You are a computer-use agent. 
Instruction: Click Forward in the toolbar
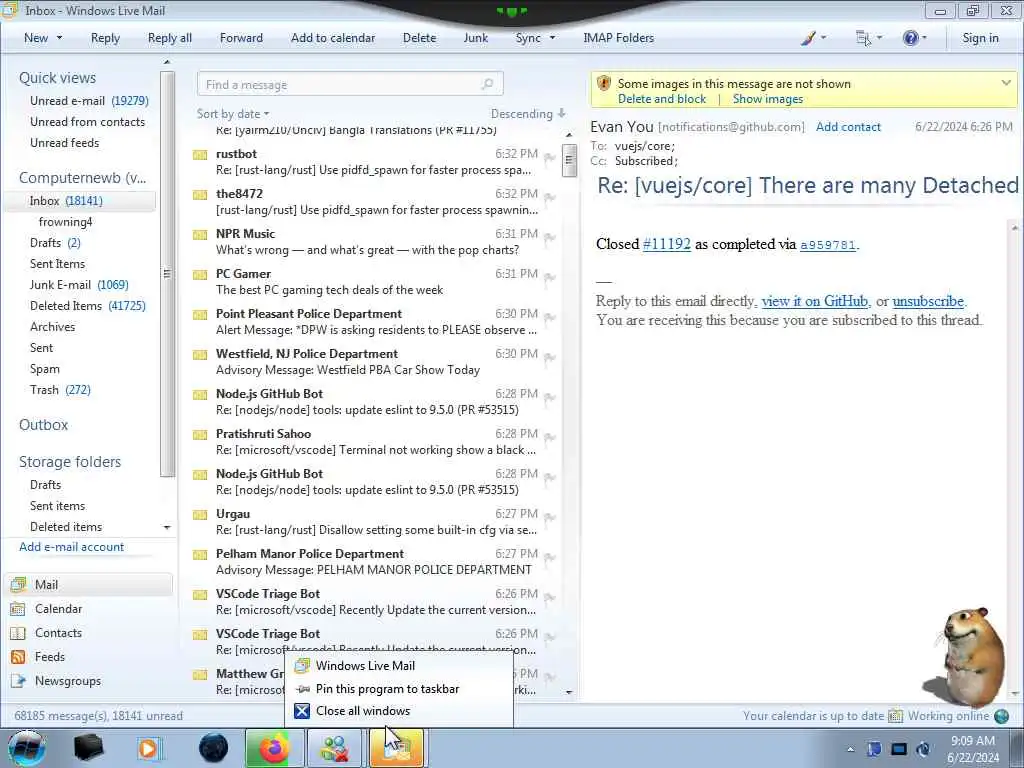(241, 38)
